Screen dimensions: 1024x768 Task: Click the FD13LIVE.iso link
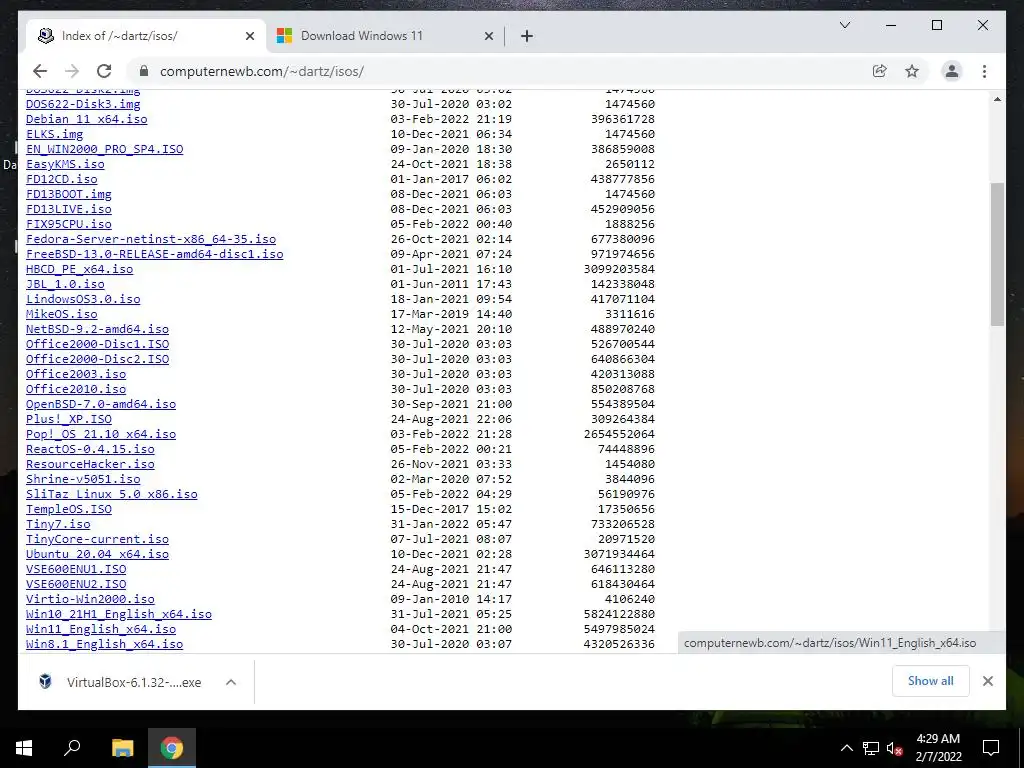(69, 209)
